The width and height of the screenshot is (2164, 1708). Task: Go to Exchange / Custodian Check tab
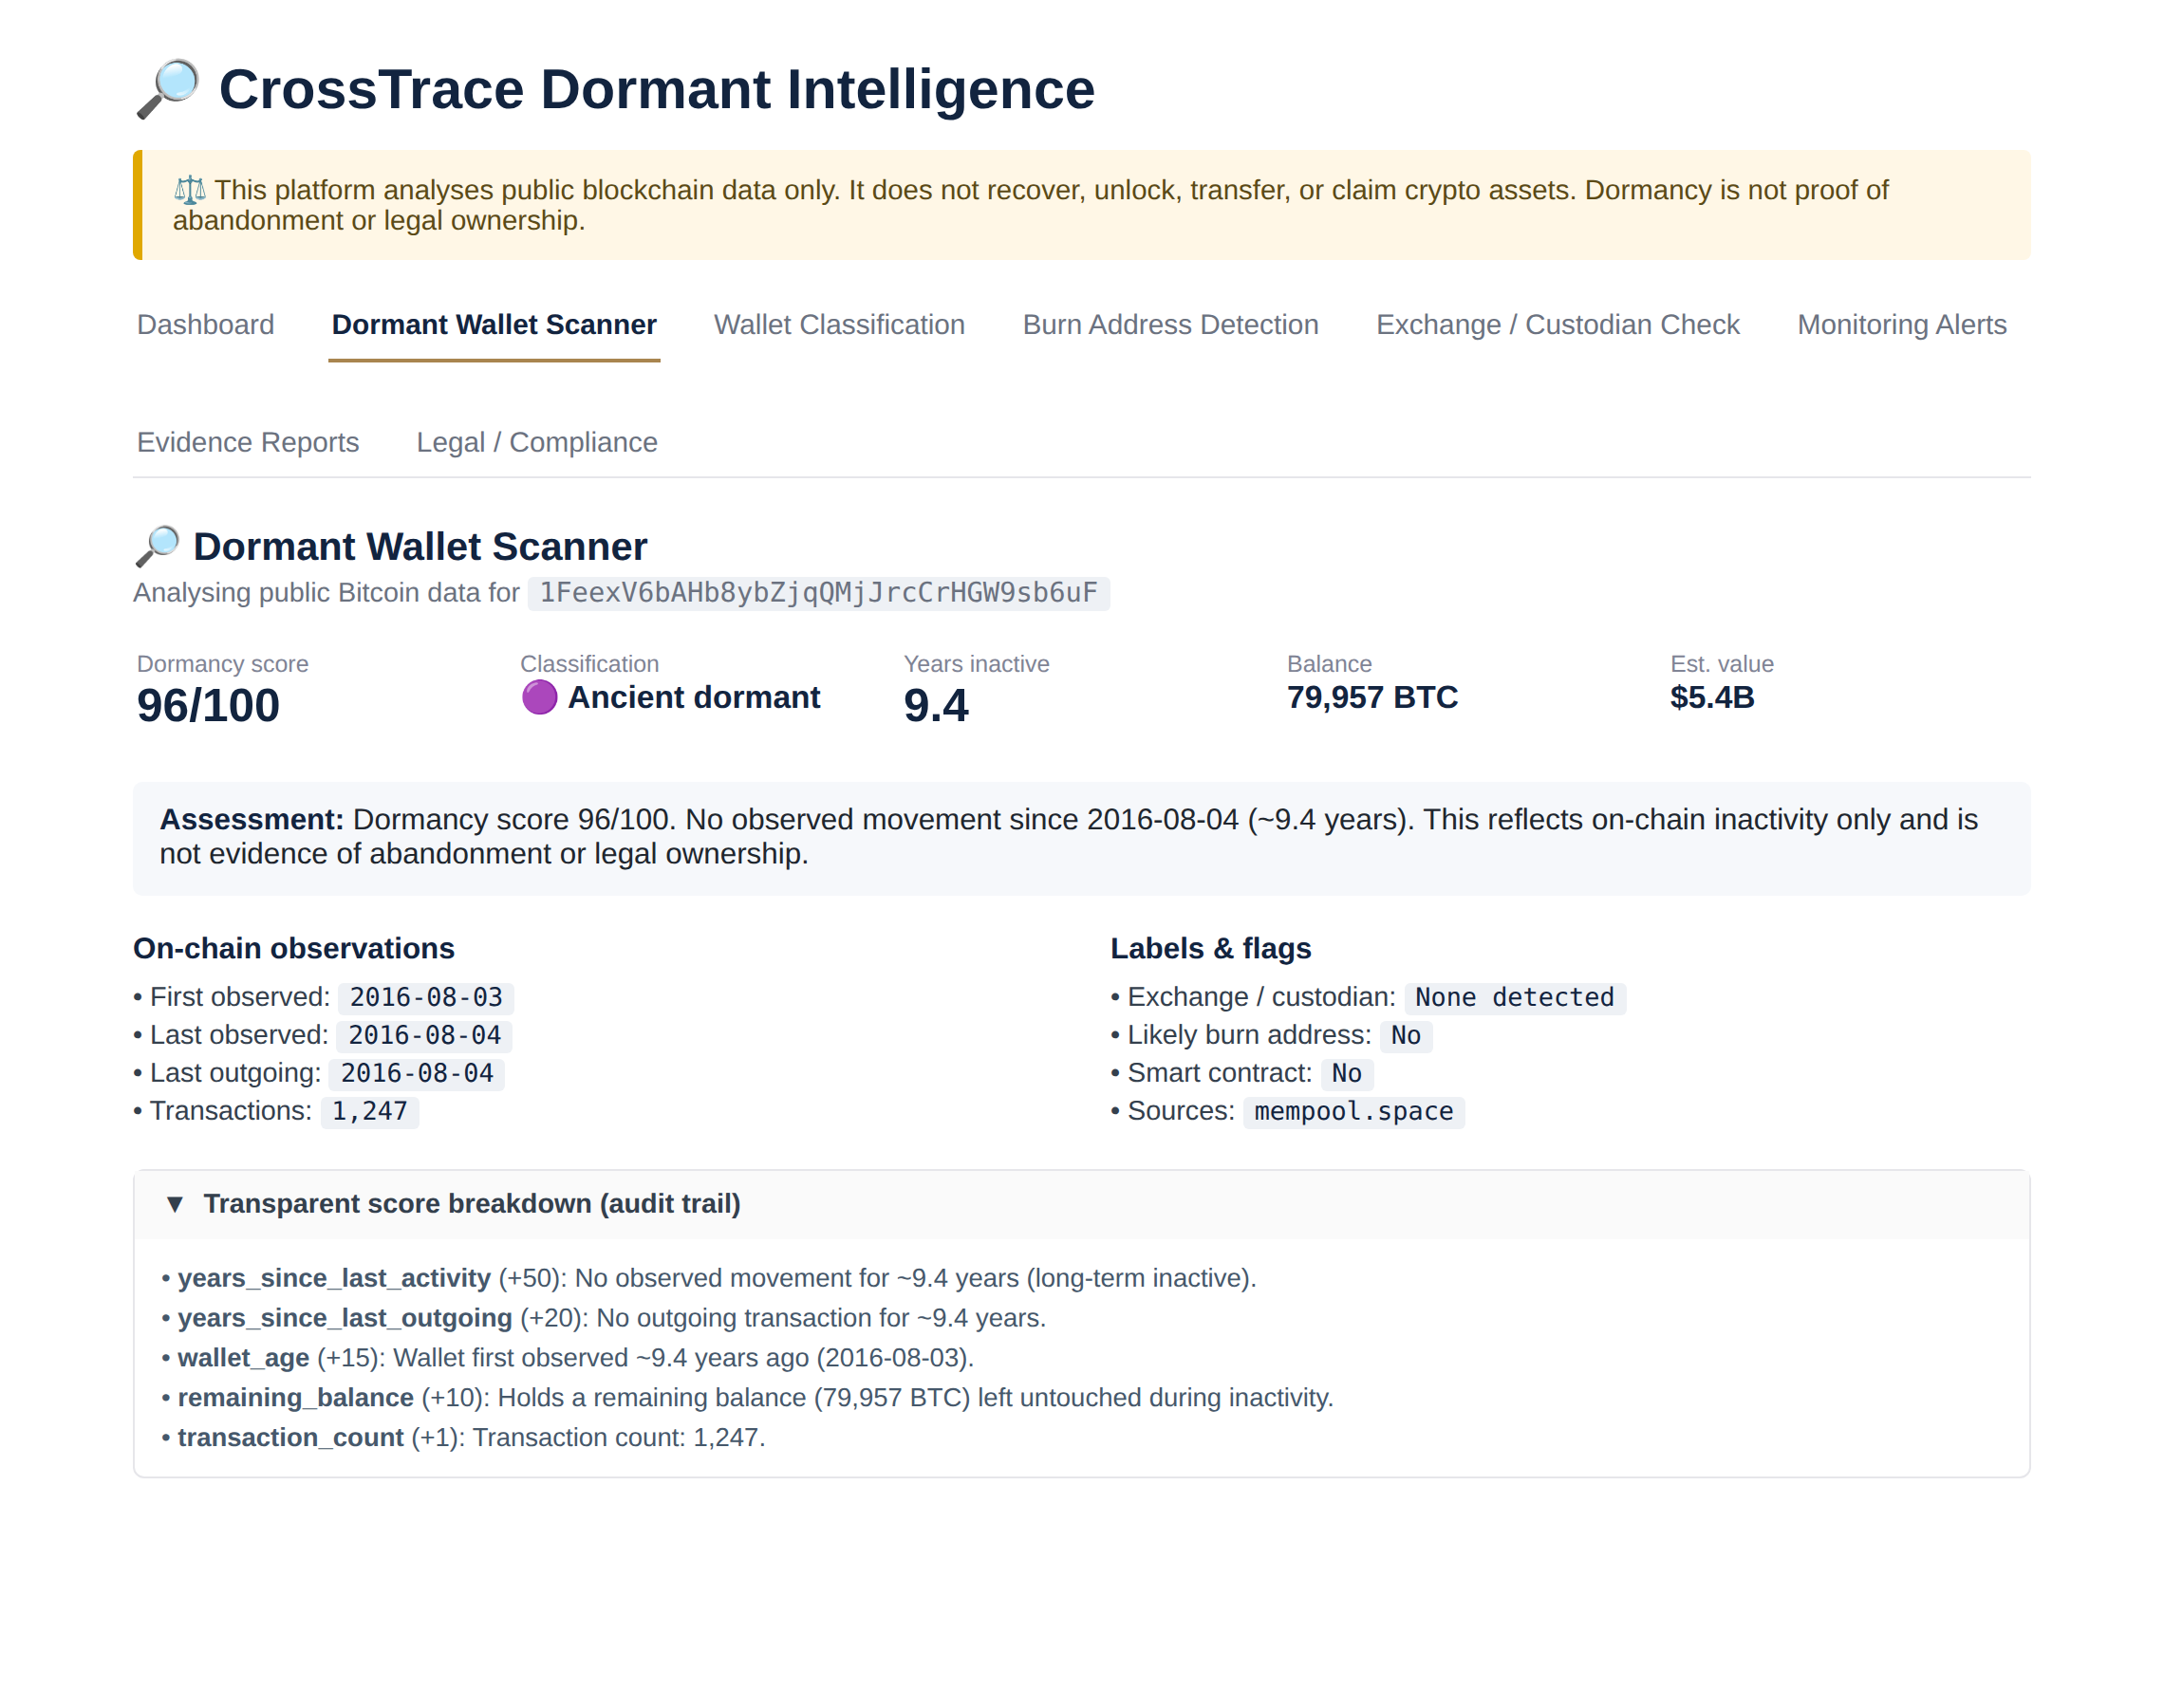coord(1558,325)
